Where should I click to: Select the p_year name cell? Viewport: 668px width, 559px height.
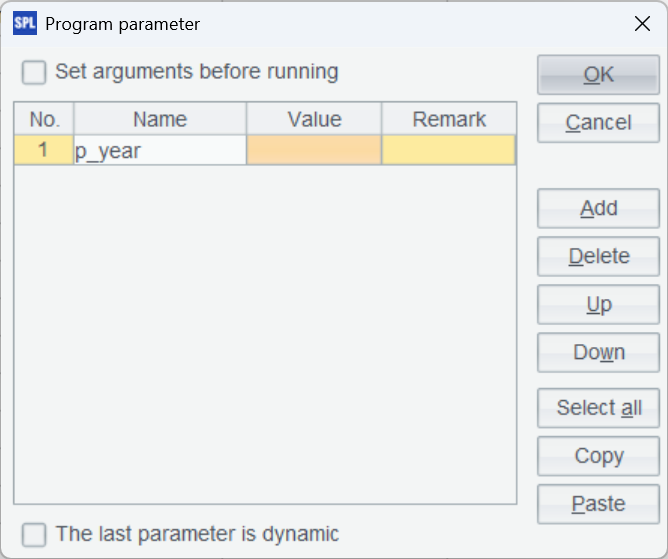point(160,151)
